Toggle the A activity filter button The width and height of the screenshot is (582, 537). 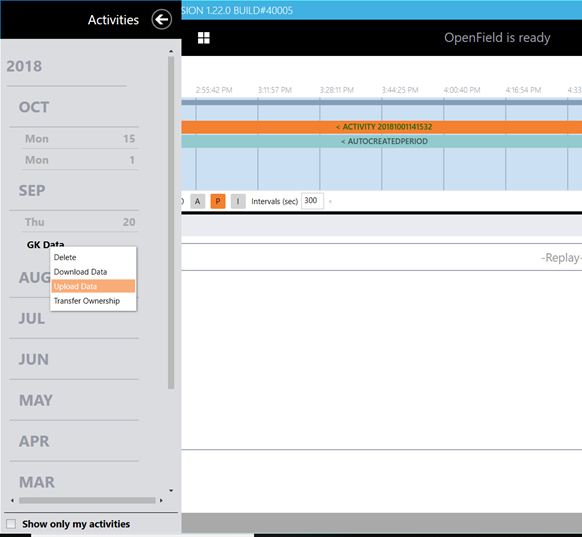(x=197, y=202)
